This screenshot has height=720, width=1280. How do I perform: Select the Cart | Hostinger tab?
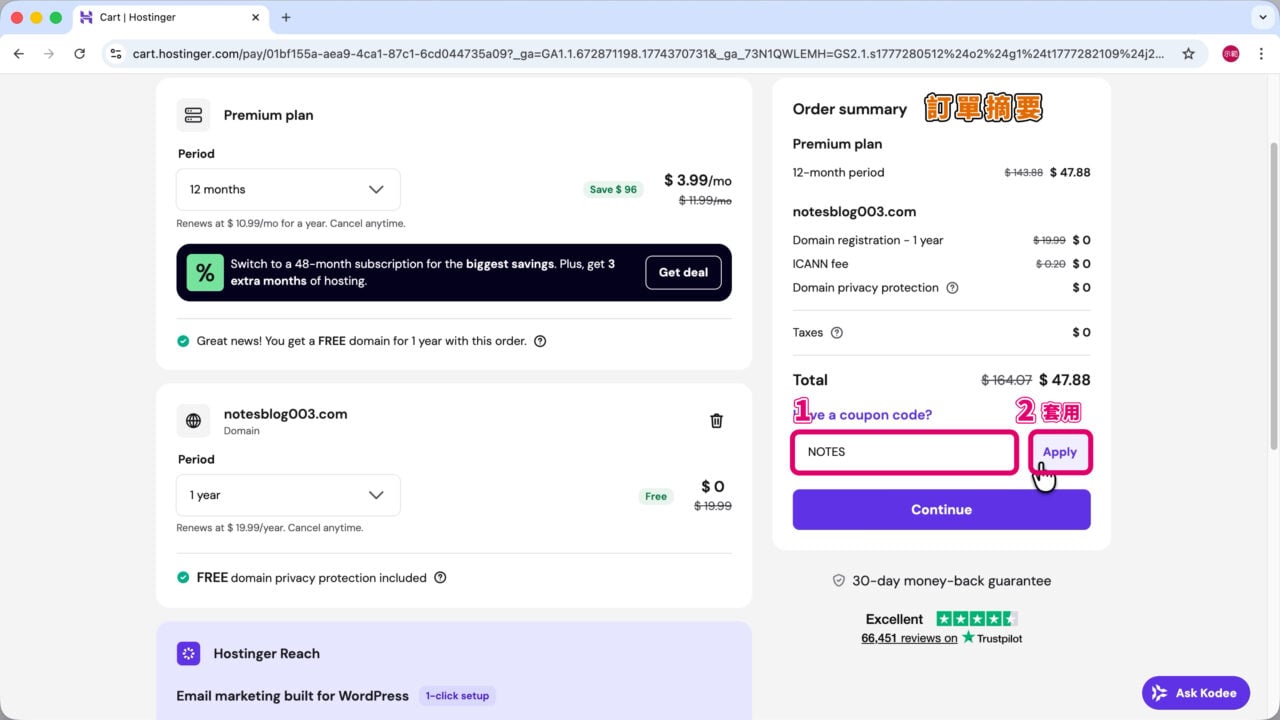tap(170, 17)
